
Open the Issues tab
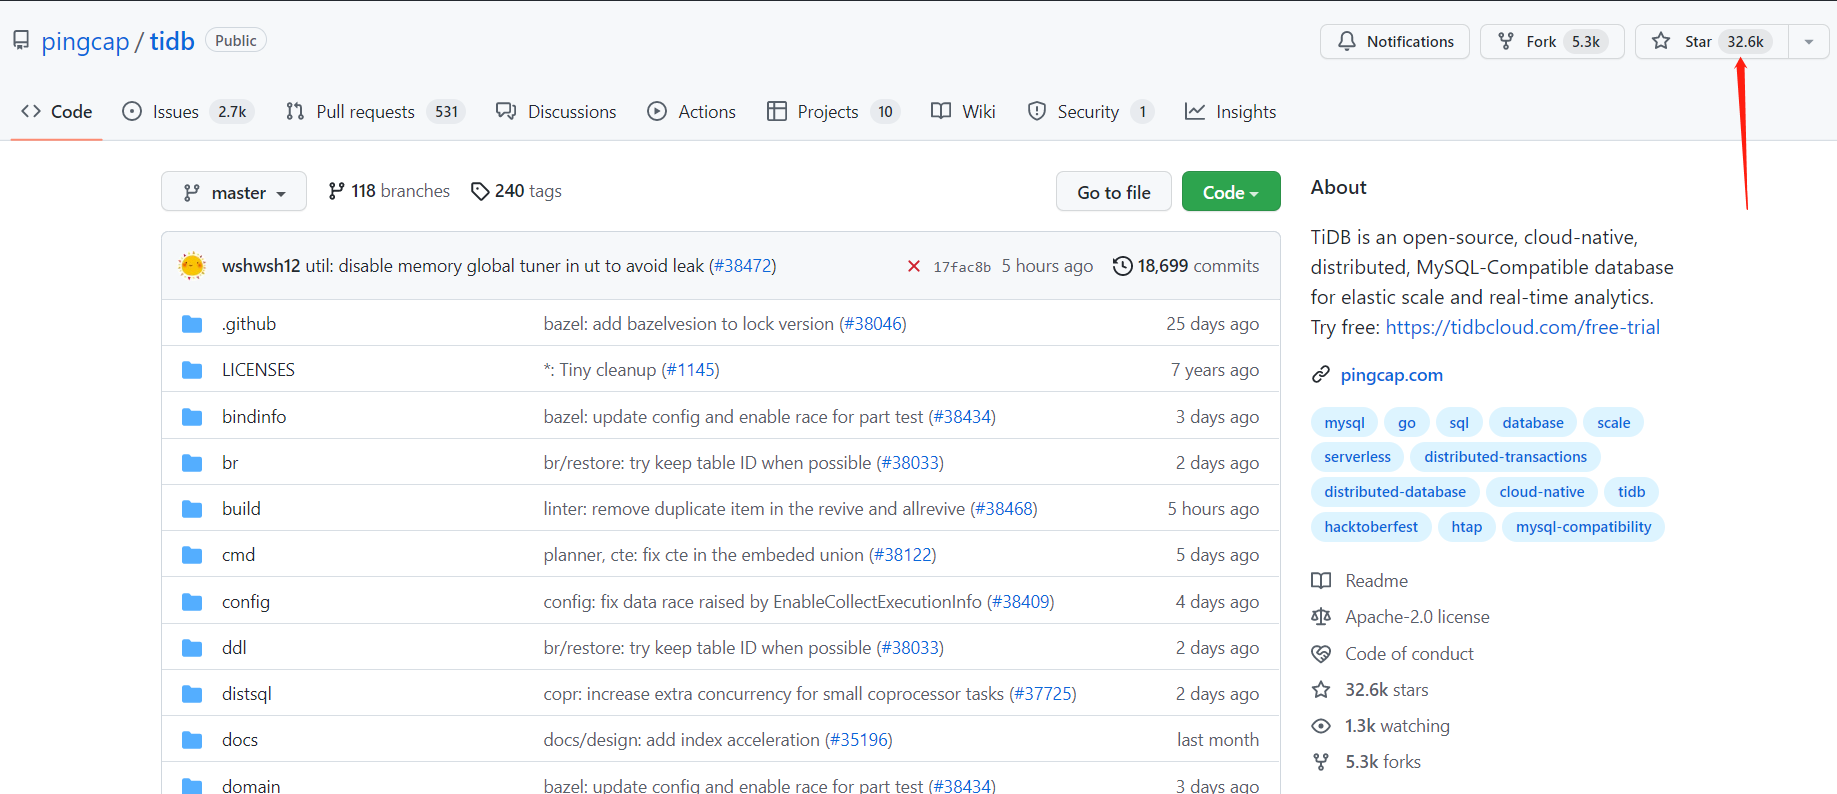[x=188, y=112]
